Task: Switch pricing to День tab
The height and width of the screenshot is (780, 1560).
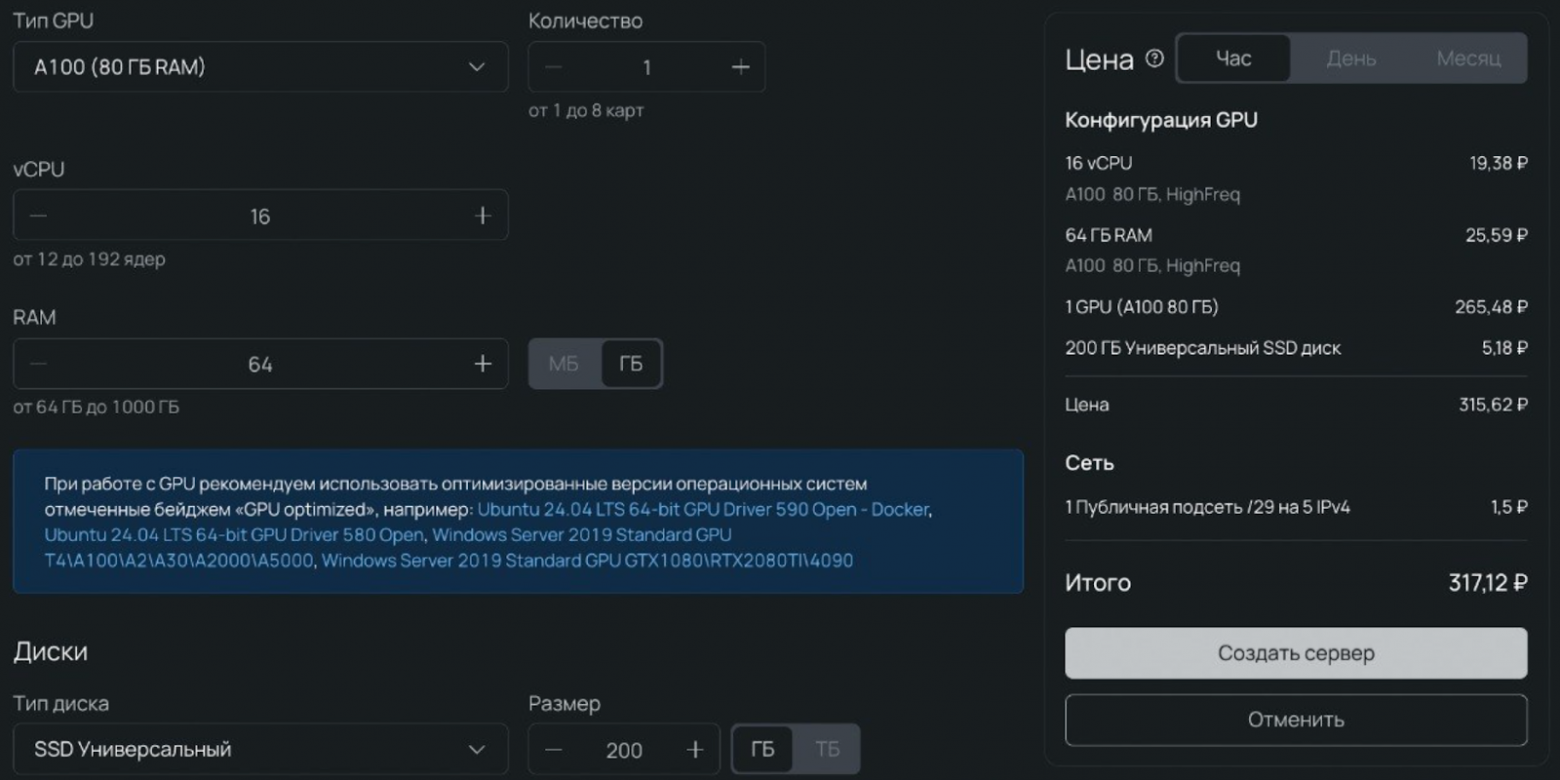Action: (x=1350, y=58)
